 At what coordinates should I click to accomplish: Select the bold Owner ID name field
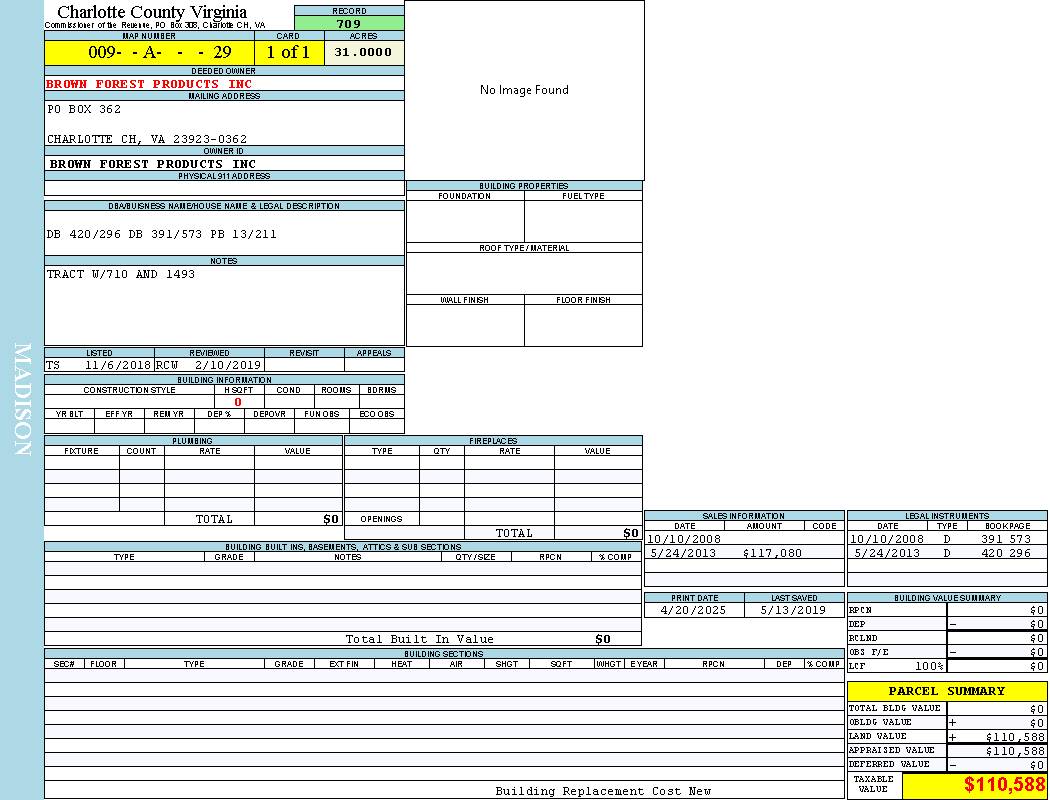pyautogui.click(x=153, y=164)
